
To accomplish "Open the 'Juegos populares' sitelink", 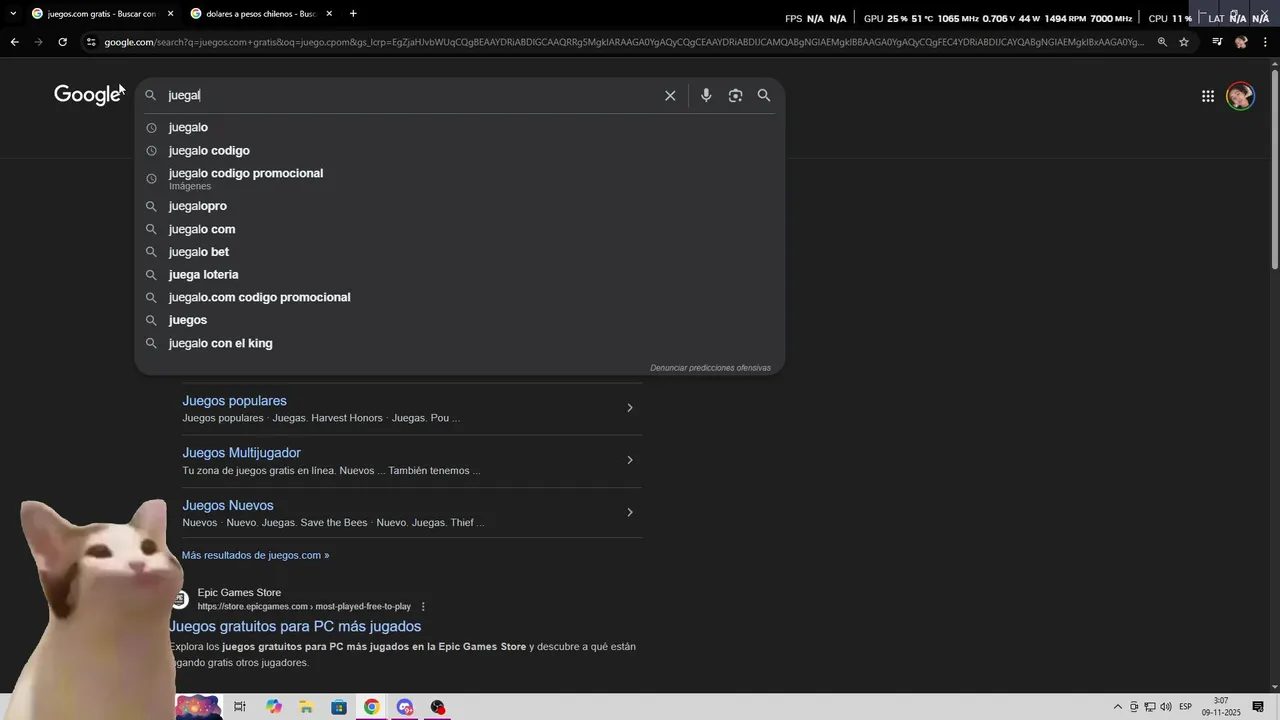I will (x=234, y=401).
